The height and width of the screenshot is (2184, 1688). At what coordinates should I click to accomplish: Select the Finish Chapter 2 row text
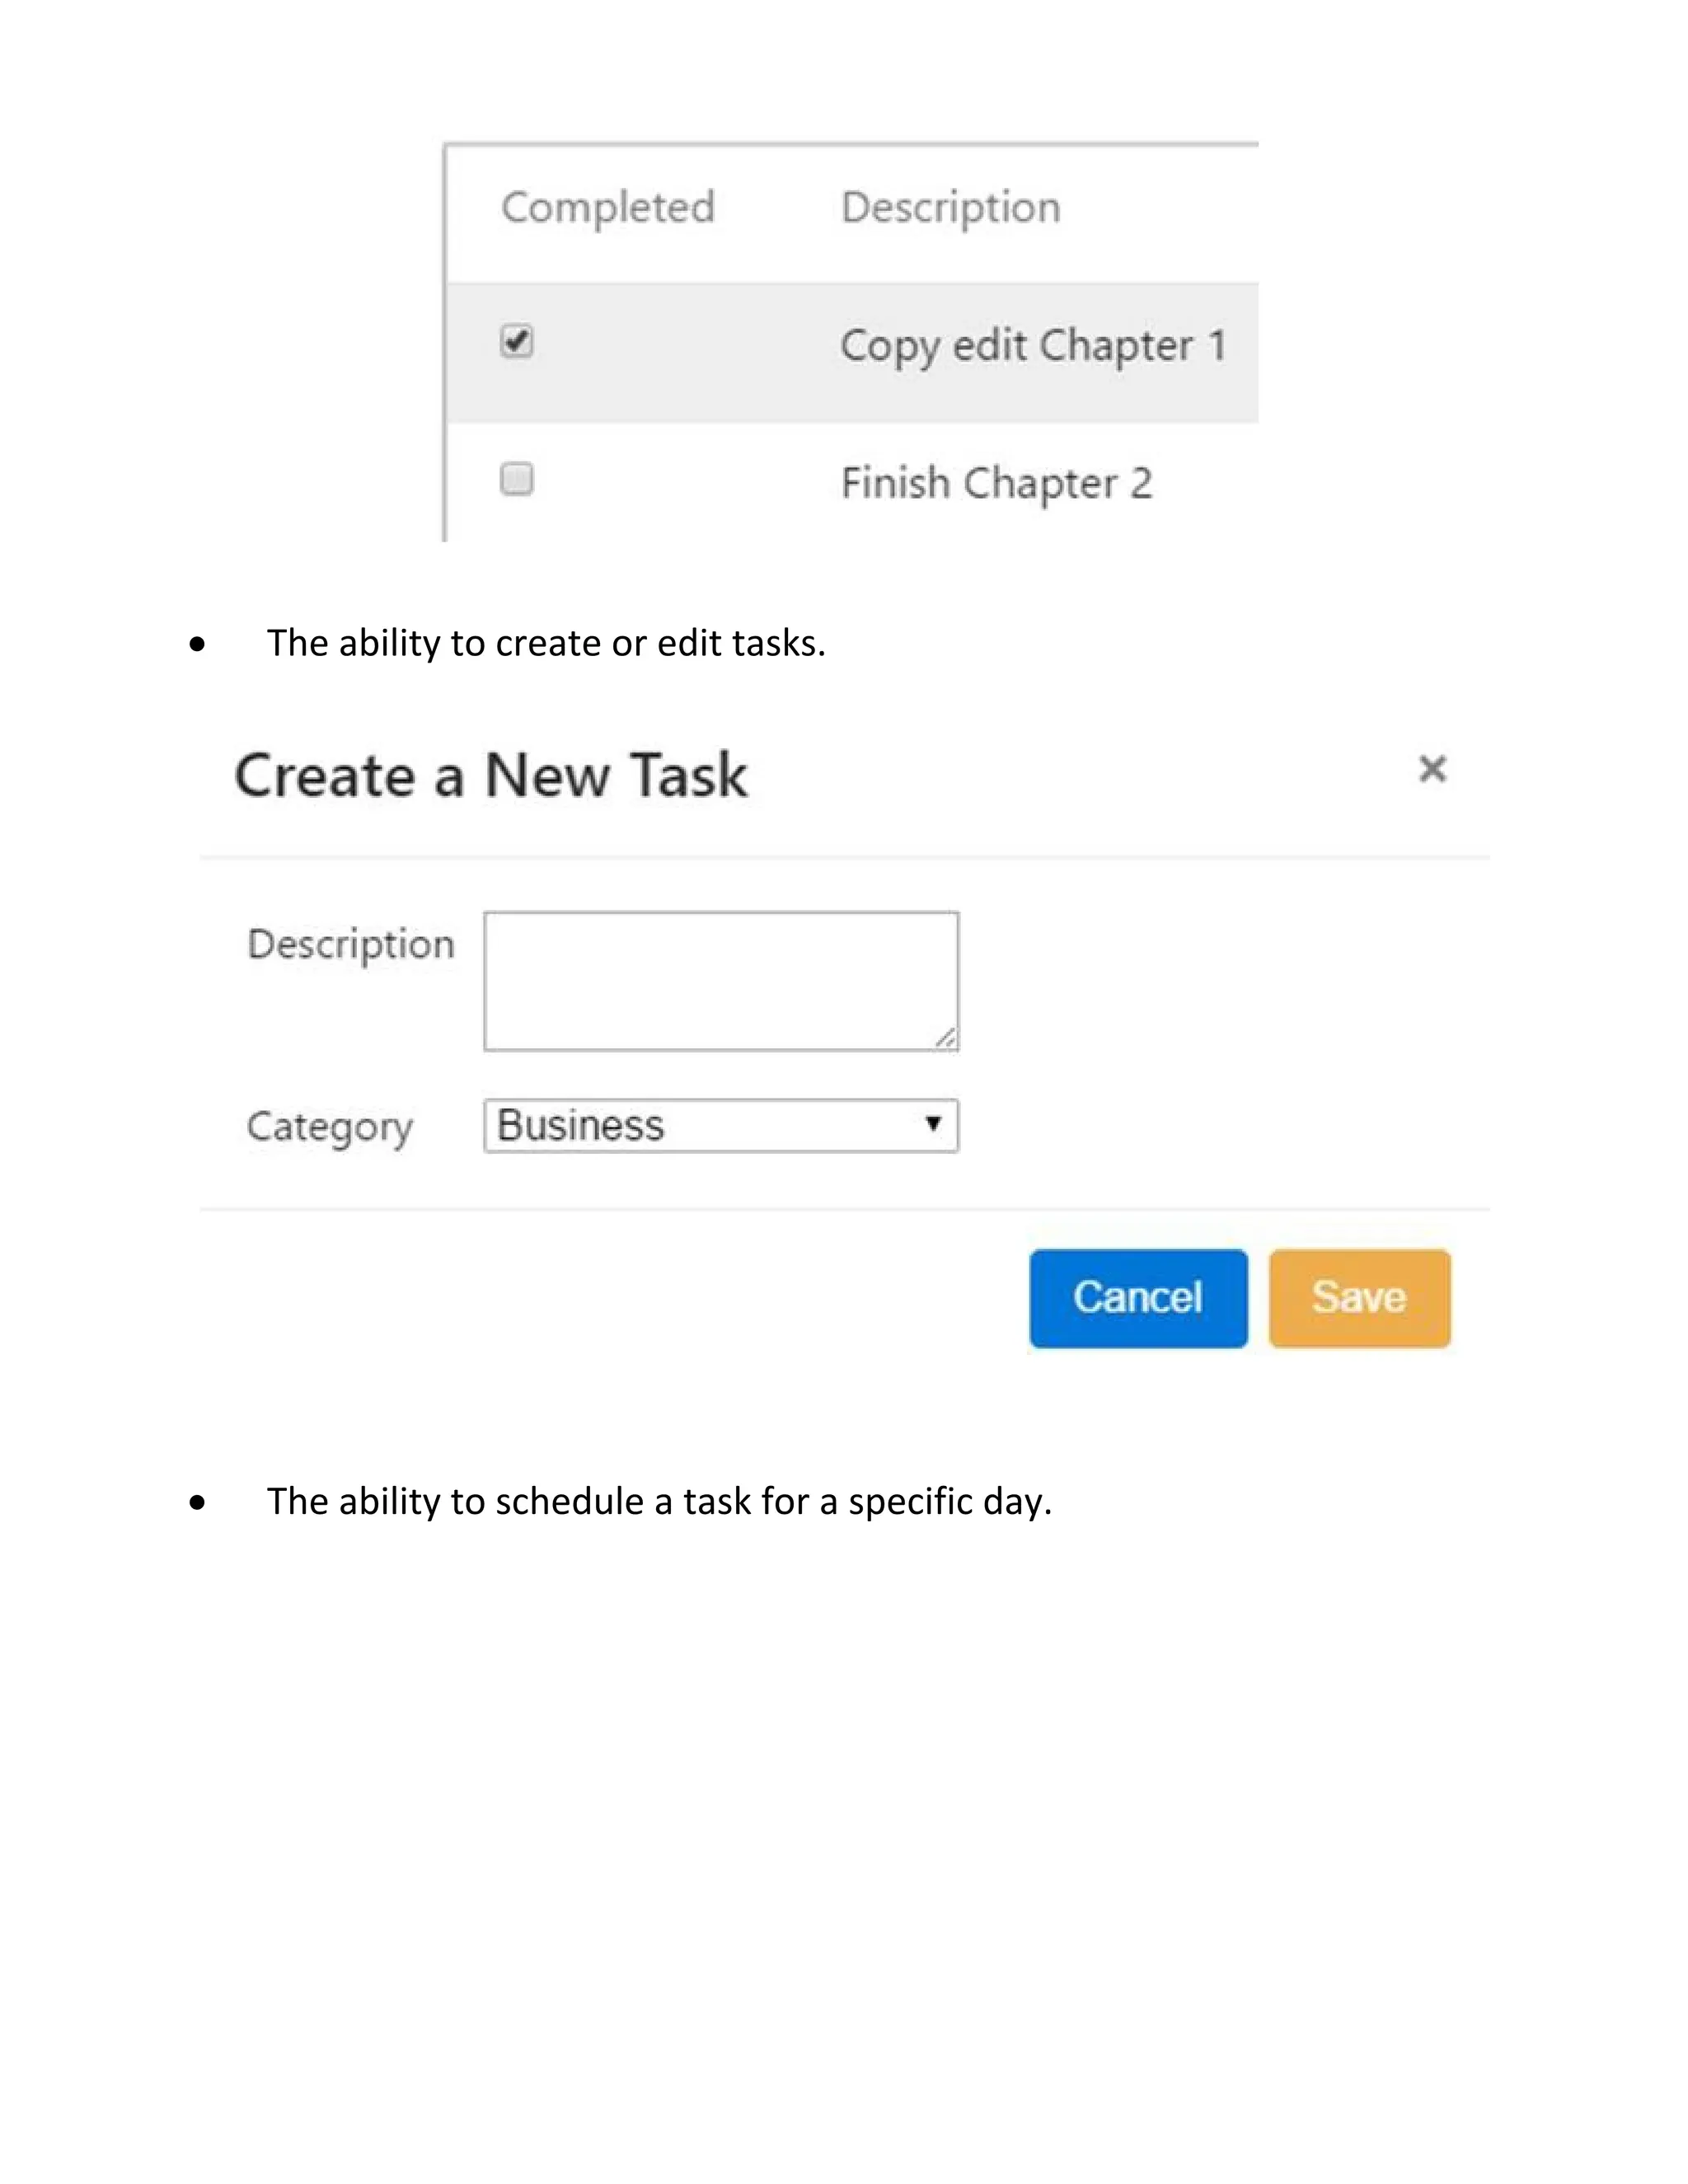click(x=996, y=483)
